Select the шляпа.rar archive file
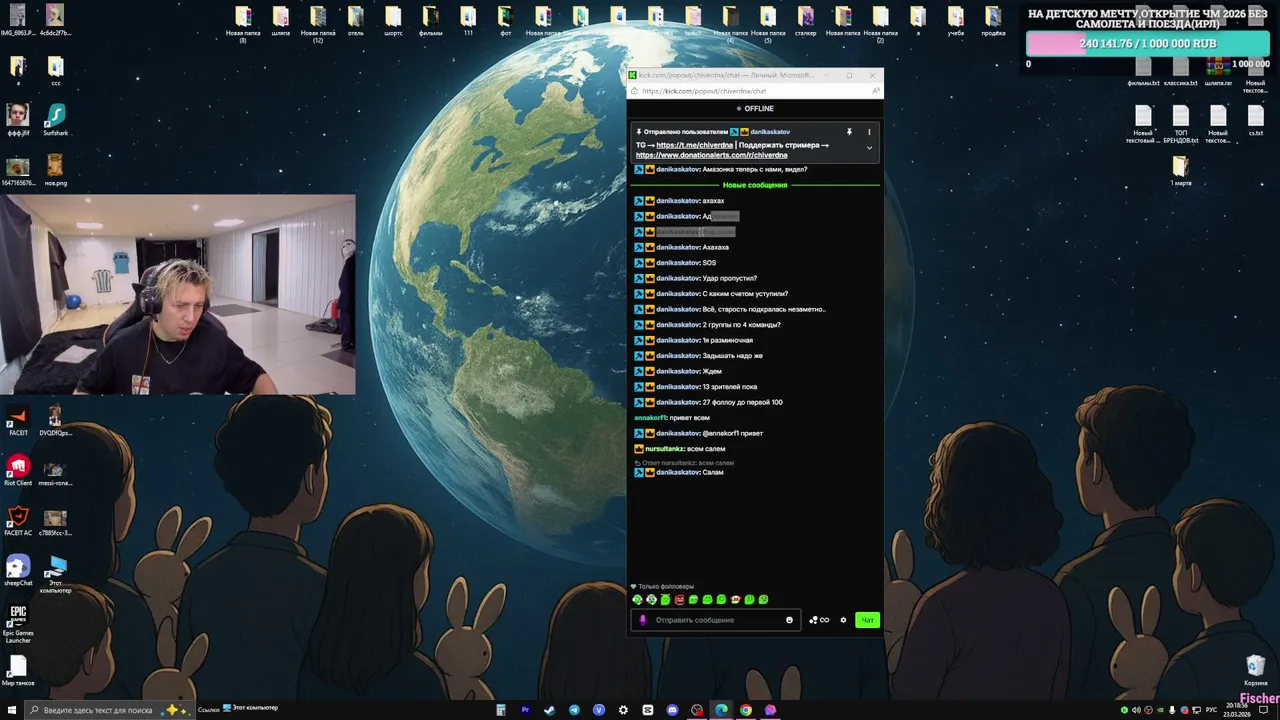This screenshot has height=720, width=1280. [x=1218, y=71]
